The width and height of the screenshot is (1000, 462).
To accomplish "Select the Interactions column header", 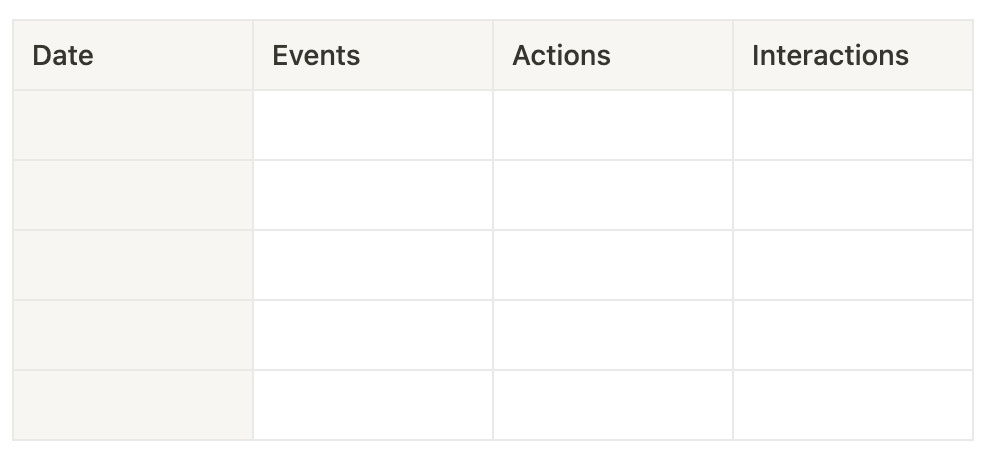I will click(x=852, y=55).
